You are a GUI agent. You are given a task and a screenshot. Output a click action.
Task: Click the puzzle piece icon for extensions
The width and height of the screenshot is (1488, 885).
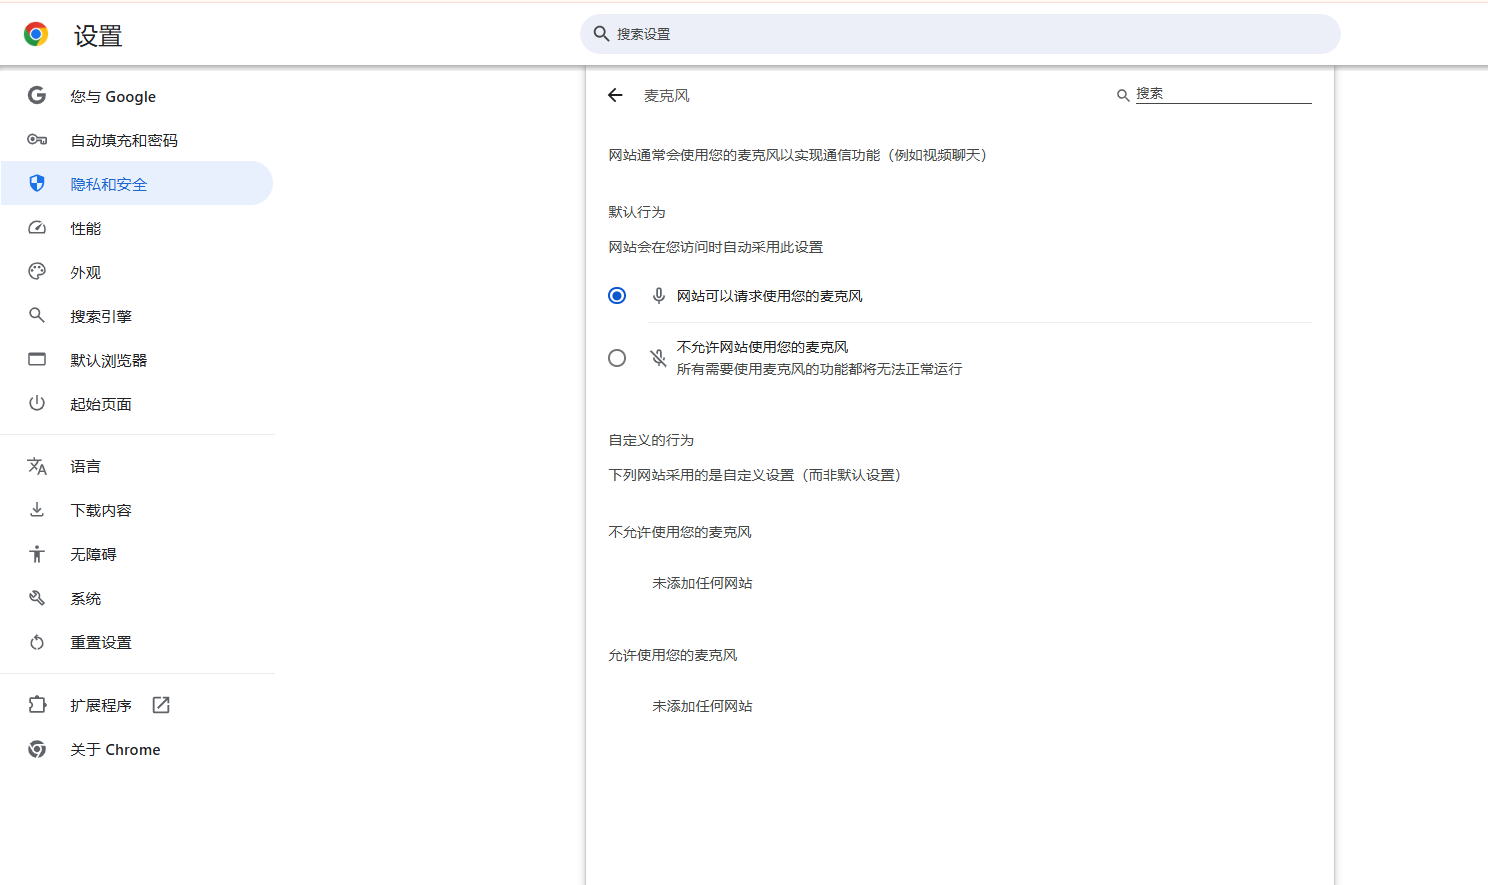click(x=37, y=705)
